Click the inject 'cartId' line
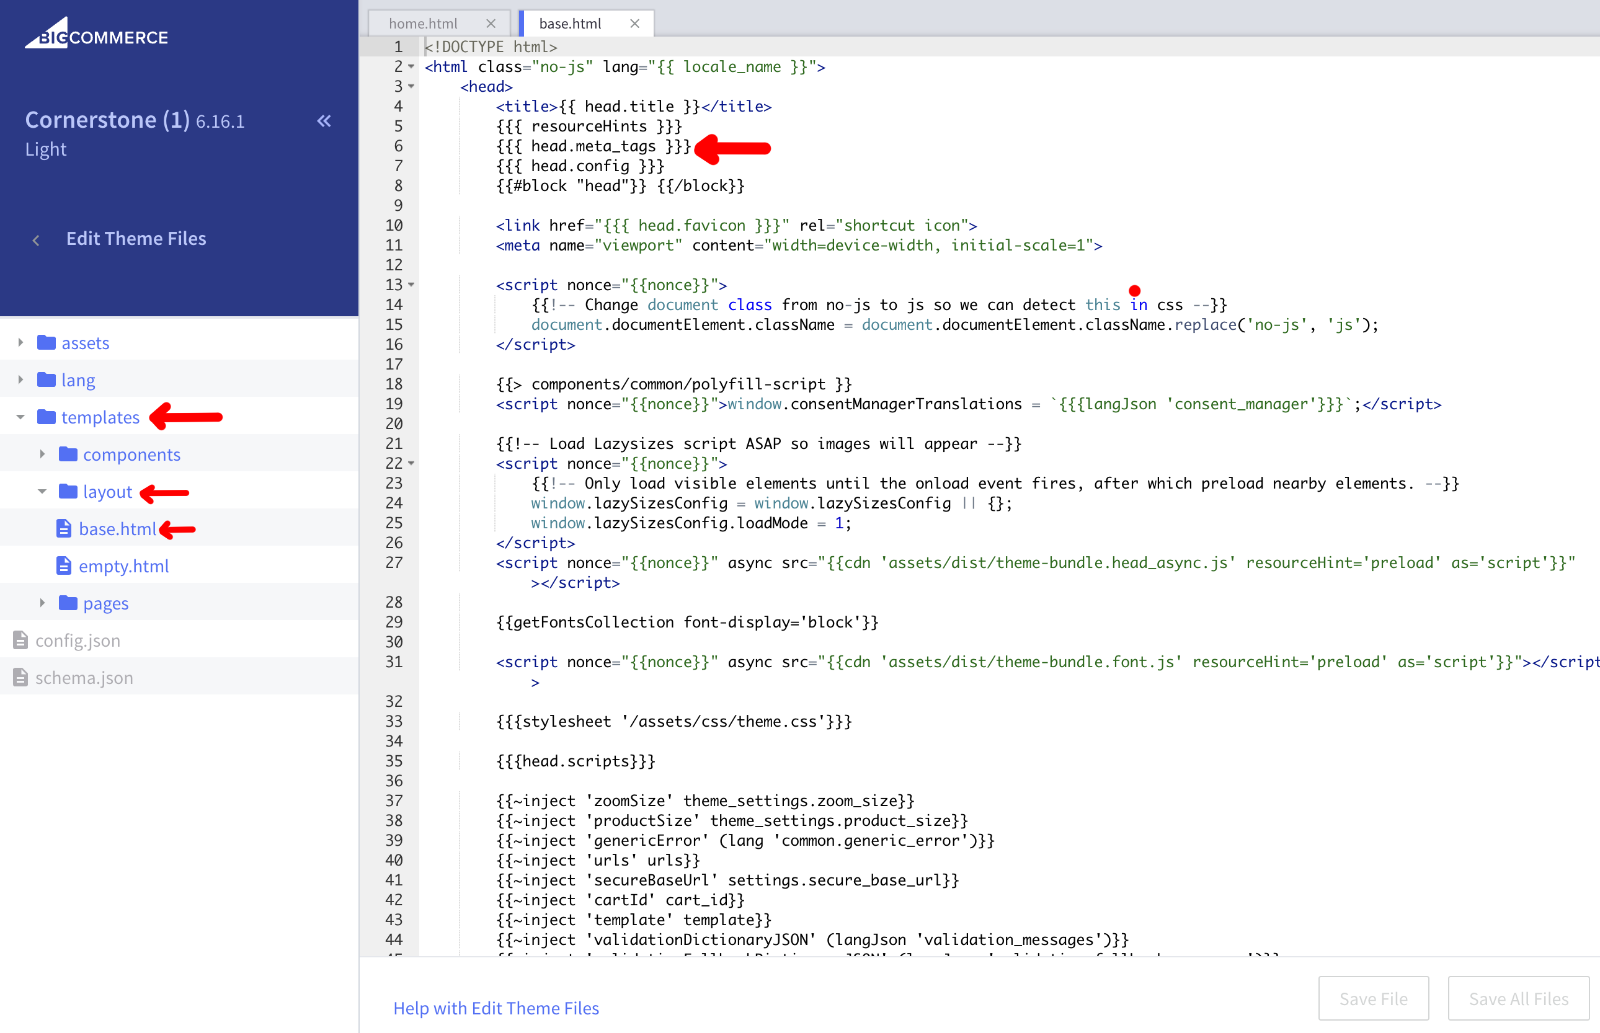Screen dimensions: 1600x1033 [x=620, y=900]
